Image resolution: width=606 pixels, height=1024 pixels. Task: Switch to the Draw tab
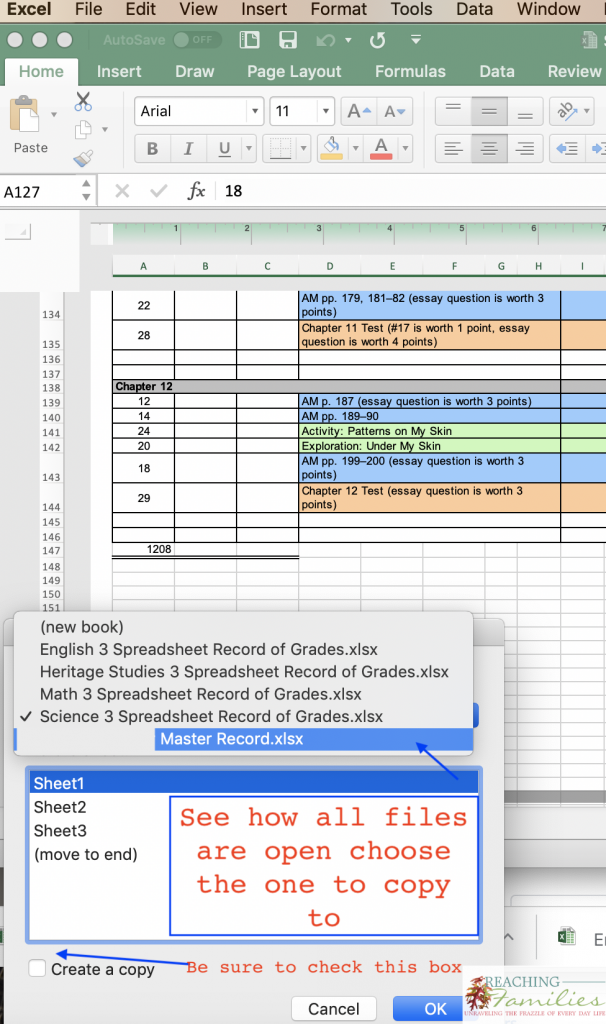(195, 72)
